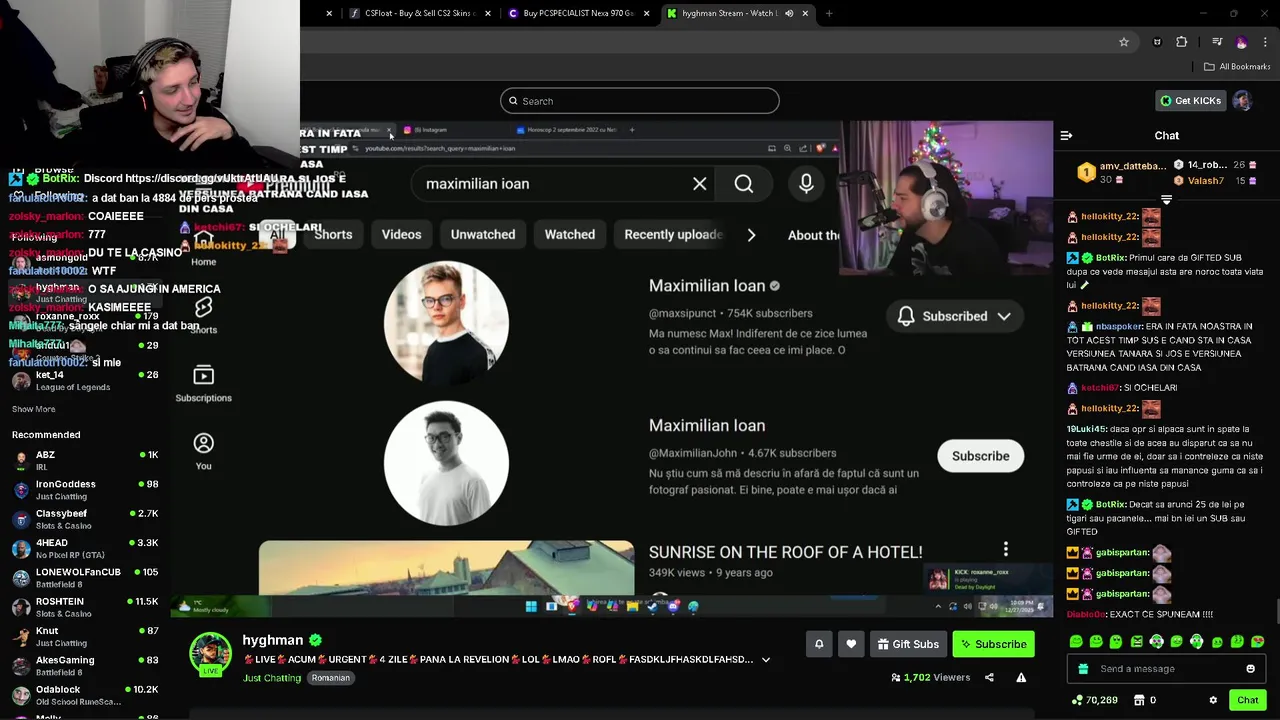Toggle stream notifications bell
Screen dimensions: 1280x720
[819, 644]
